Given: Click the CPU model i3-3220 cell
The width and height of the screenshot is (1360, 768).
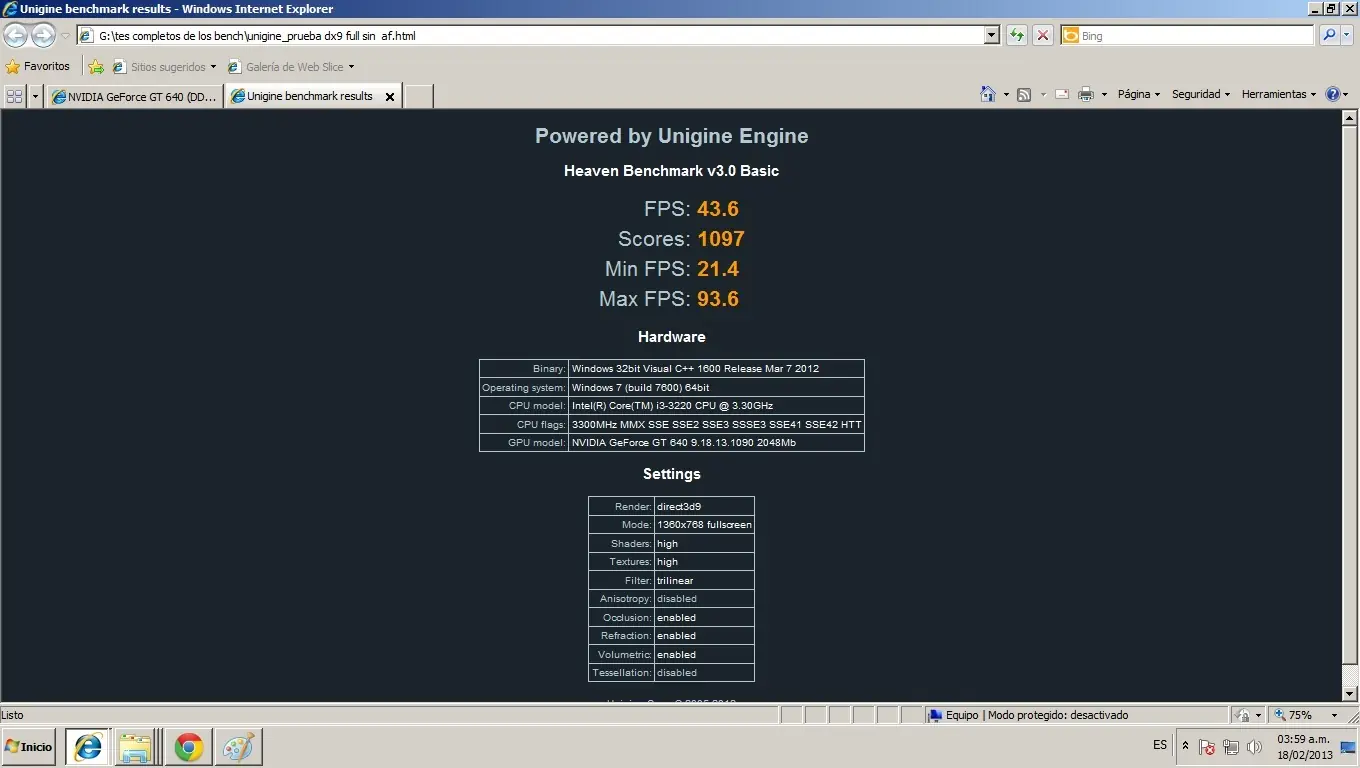Looking at the screenshot, I should [716, 406].
